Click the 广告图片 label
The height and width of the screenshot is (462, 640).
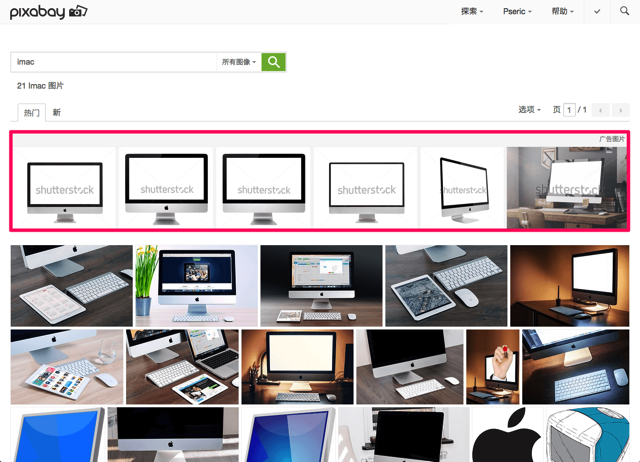612,139
